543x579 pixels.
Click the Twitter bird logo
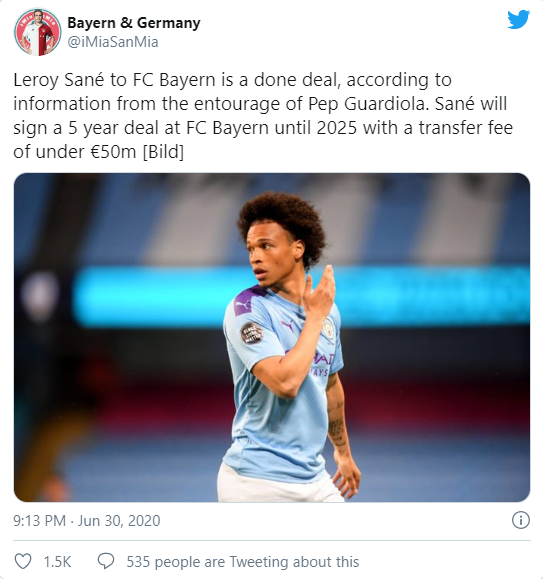(518, 20)
